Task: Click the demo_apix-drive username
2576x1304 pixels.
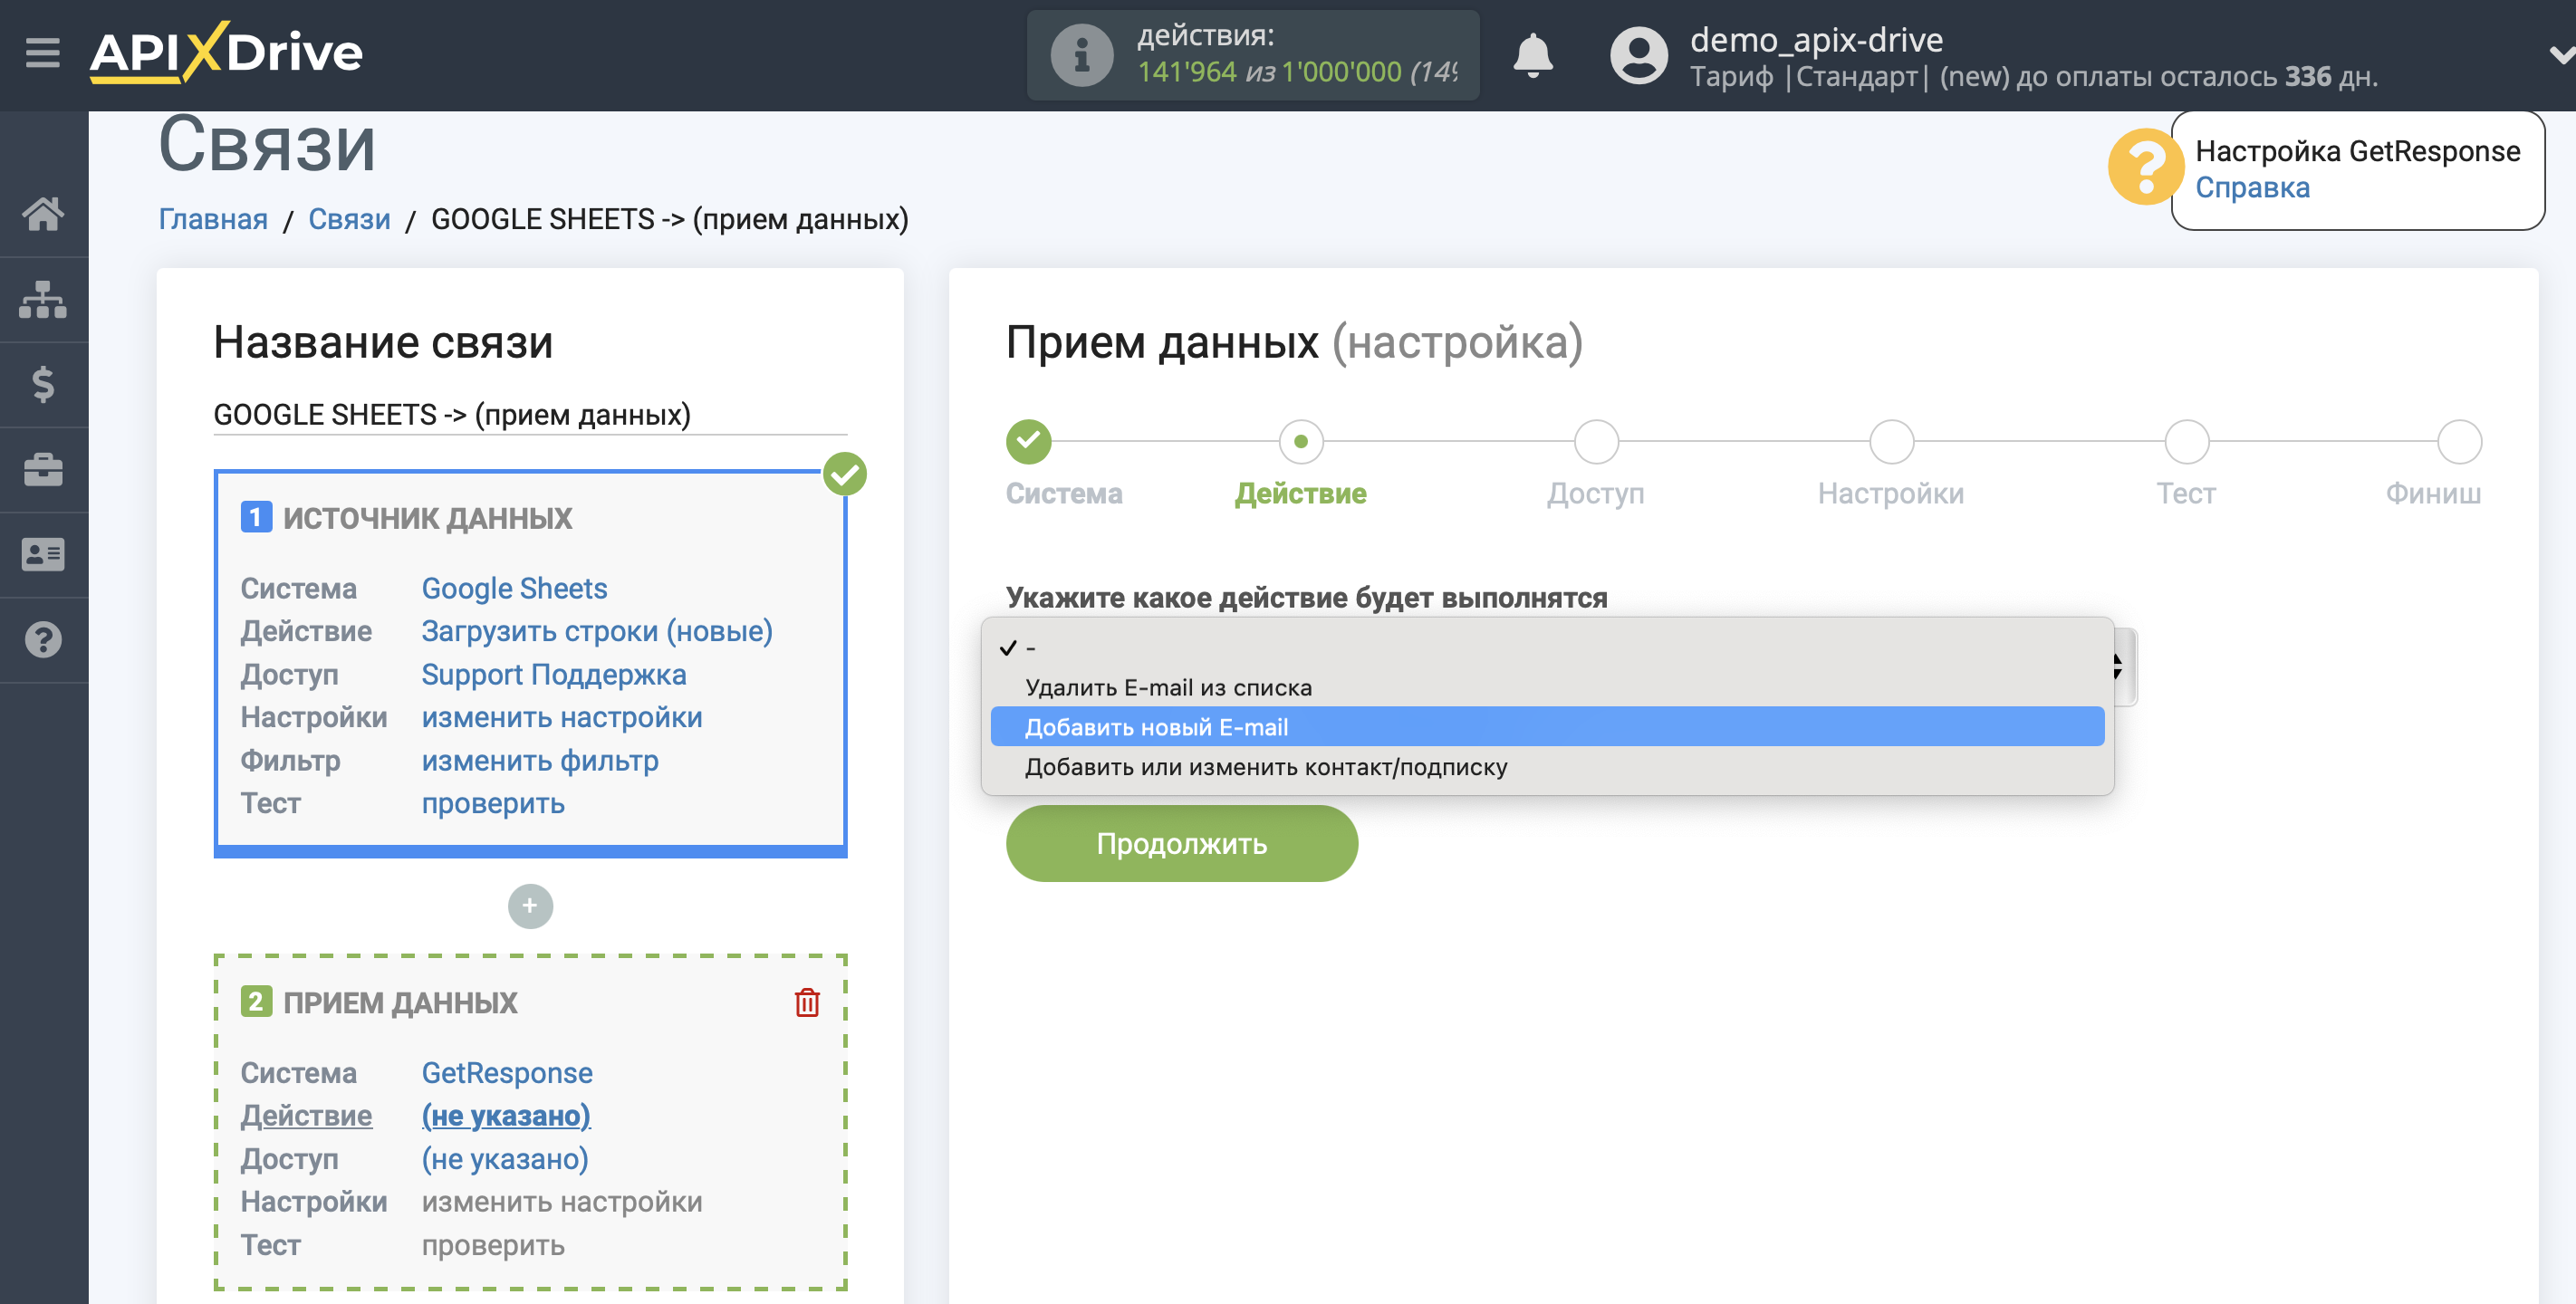Action: coord(1816,40)
